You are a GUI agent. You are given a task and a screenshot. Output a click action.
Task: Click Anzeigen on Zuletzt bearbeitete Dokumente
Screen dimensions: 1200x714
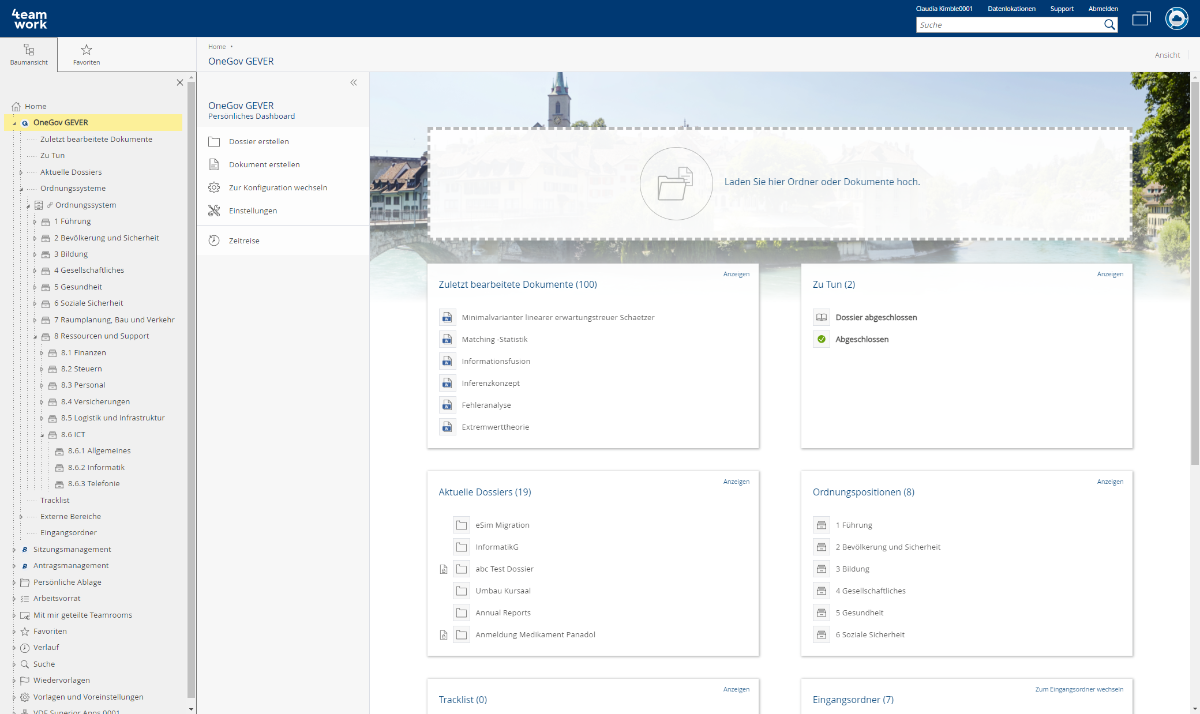736,274
